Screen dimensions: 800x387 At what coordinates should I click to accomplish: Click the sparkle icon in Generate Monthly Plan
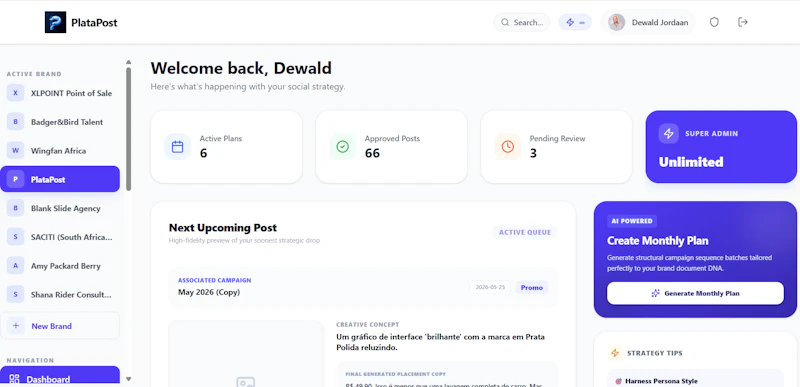click(656, 293)
